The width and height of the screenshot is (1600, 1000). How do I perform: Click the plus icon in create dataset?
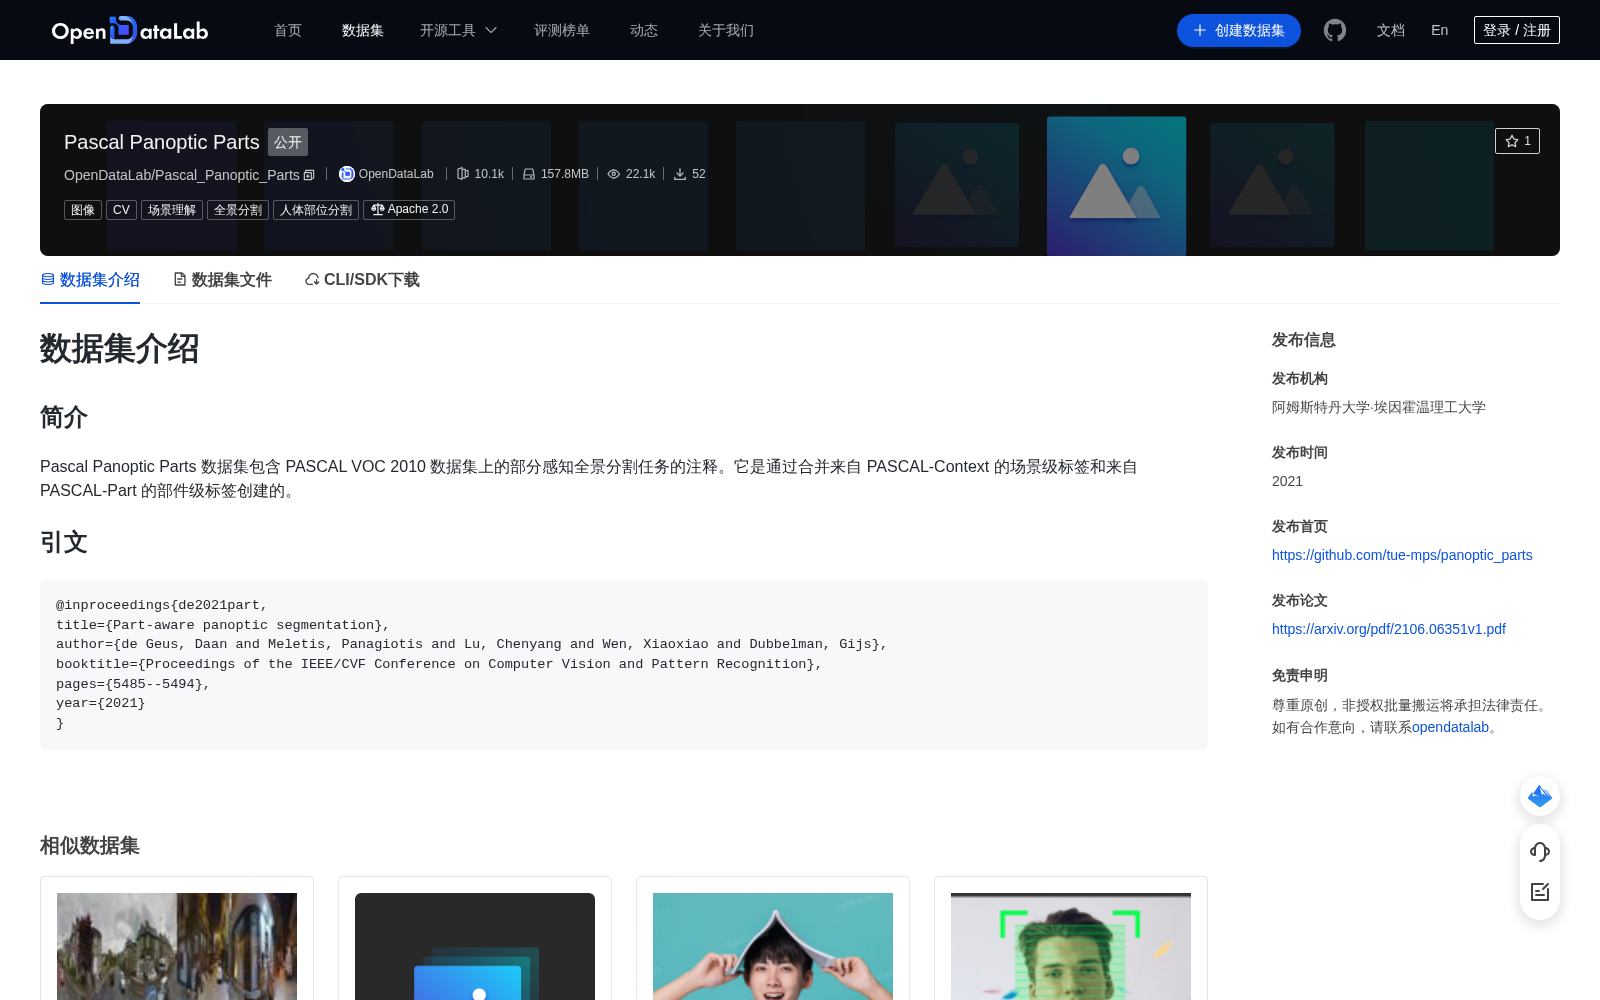[1200, 30]
